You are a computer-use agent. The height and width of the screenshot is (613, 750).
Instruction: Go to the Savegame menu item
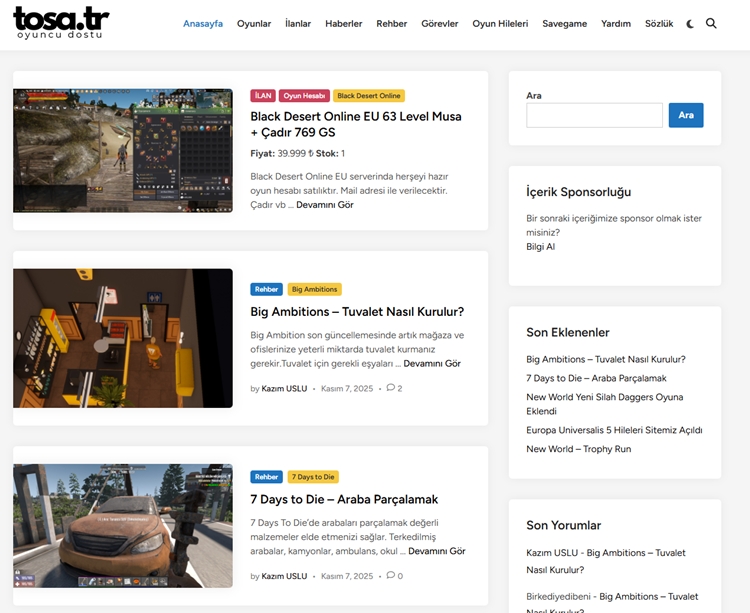pos(564,24)
